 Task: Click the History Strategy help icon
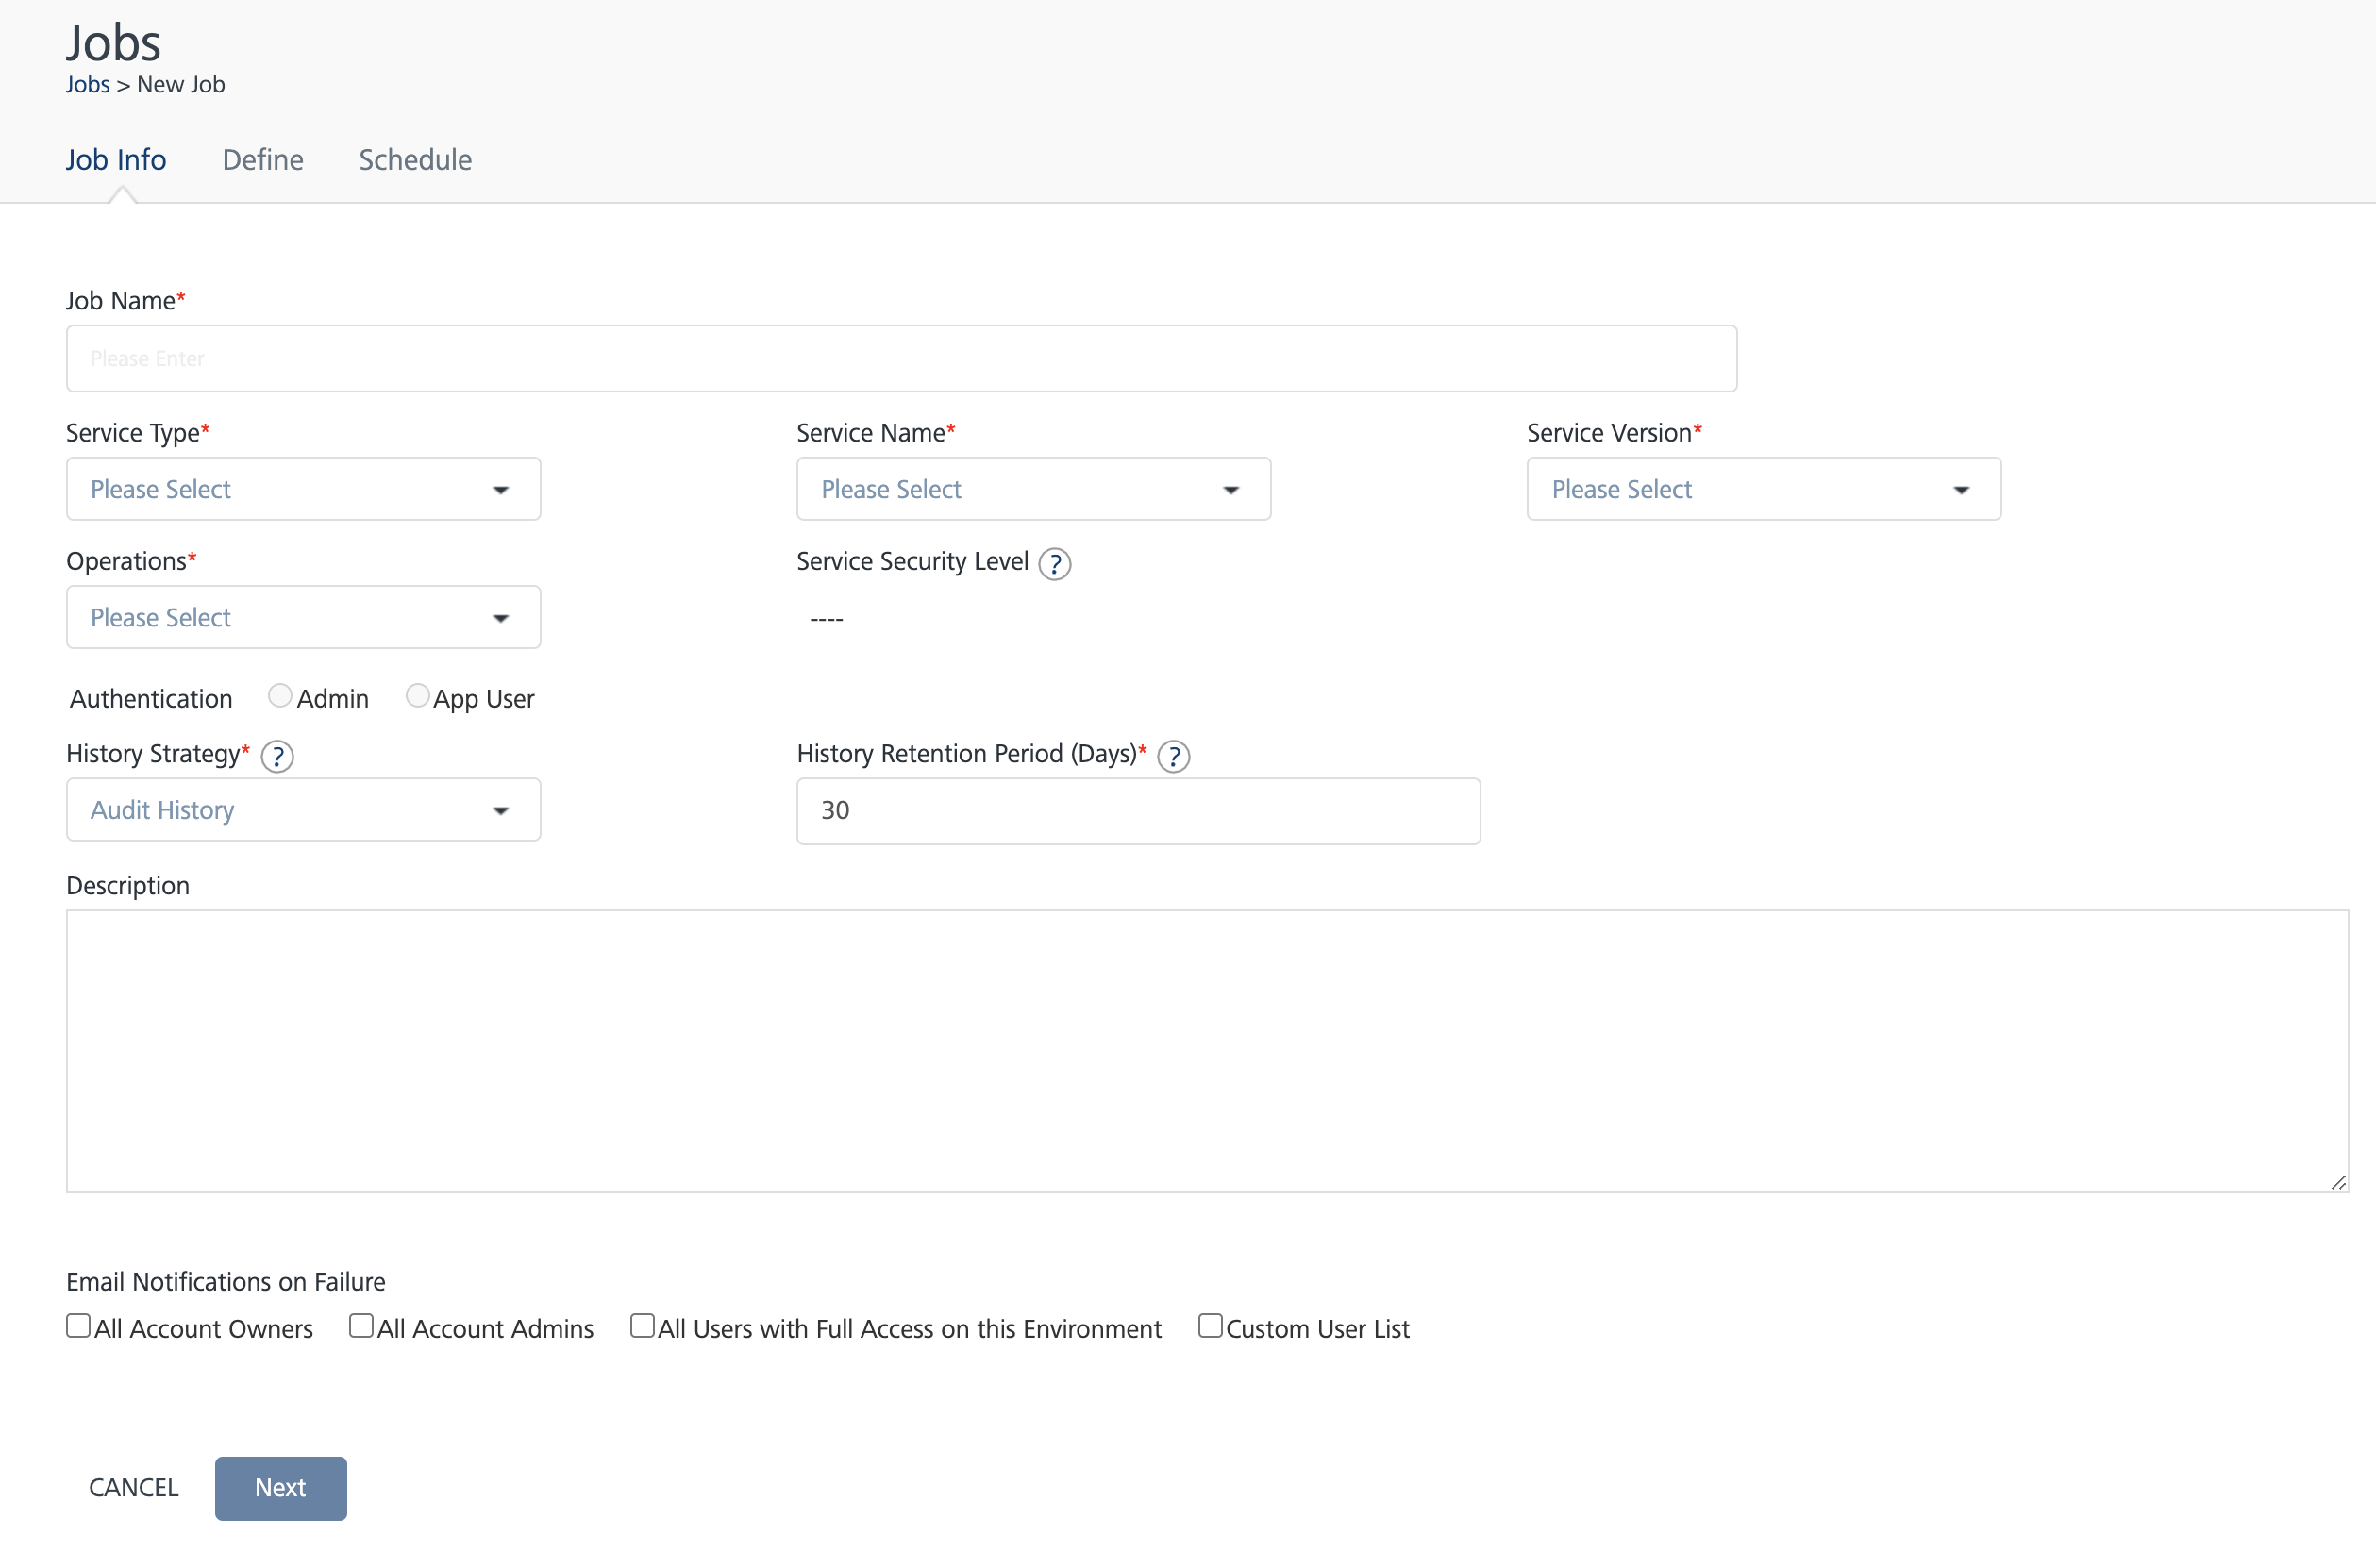coord(277,757)
